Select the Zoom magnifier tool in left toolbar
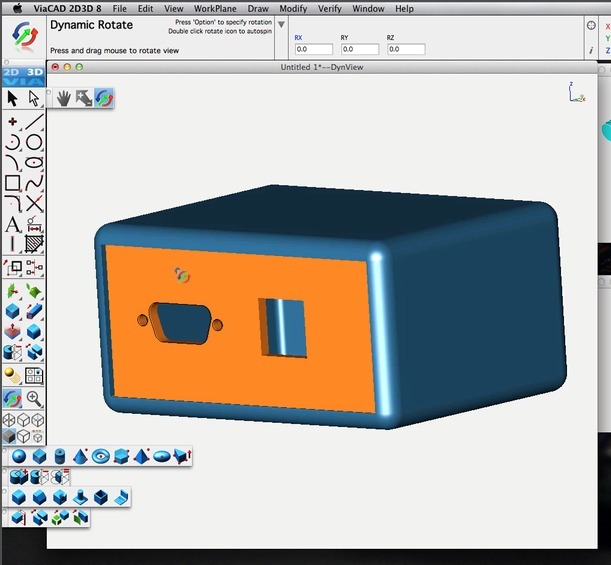Screen dimensions: 611x565 coord(34,399)
